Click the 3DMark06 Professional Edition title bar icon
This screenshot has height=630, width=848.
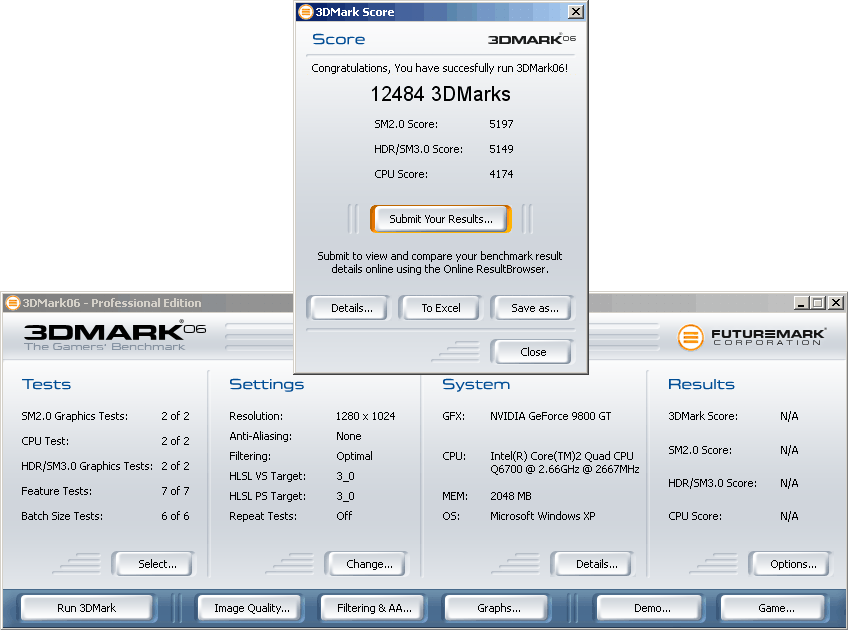pyautogui.click(x=13, y=303)
